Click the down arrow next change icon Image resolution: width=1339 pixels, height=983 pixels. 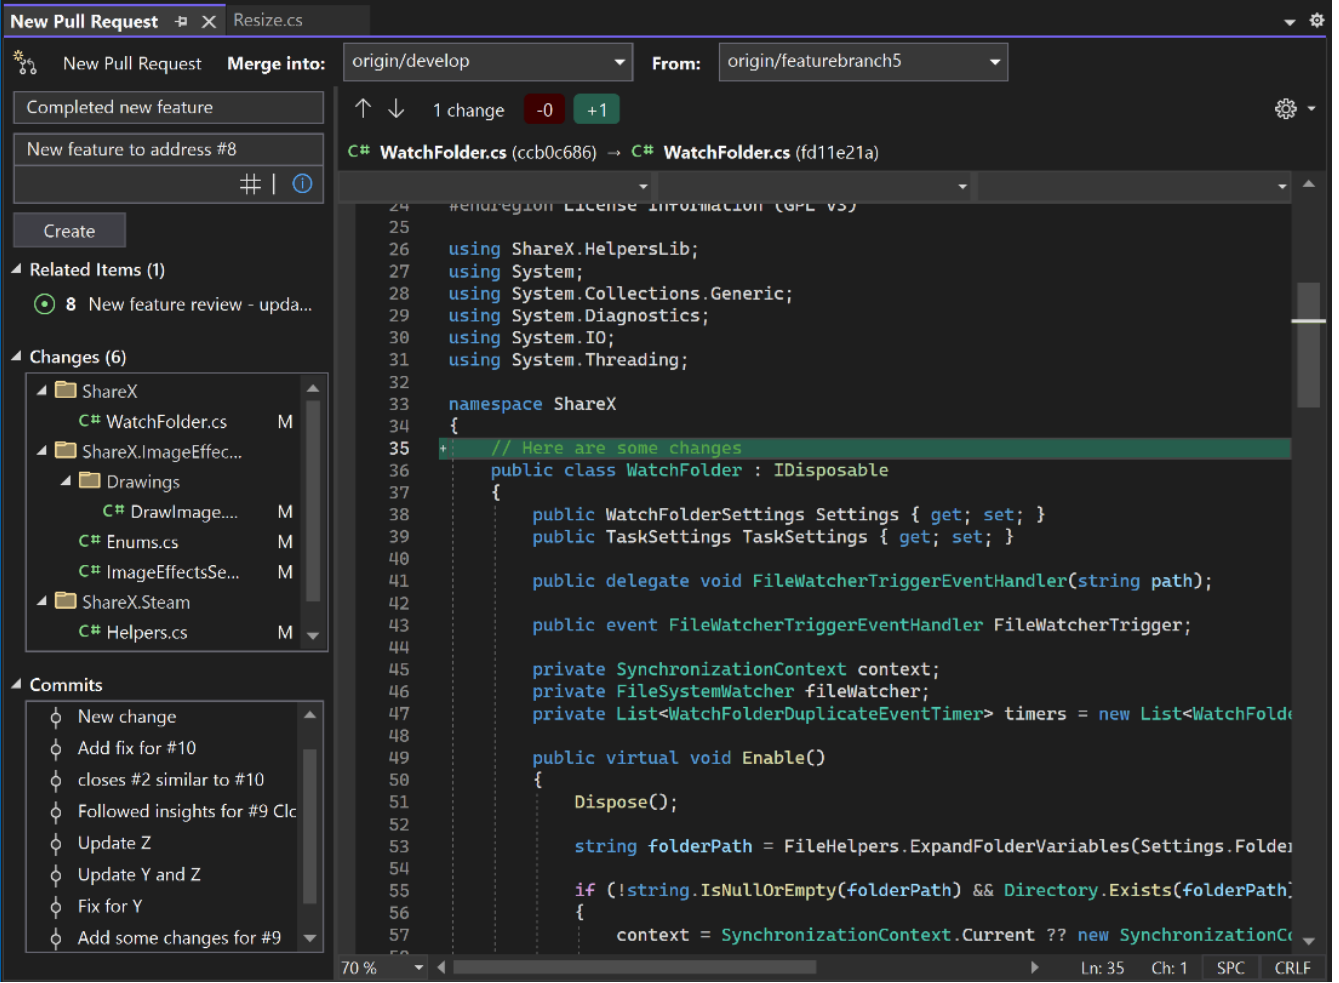(396, 109)
